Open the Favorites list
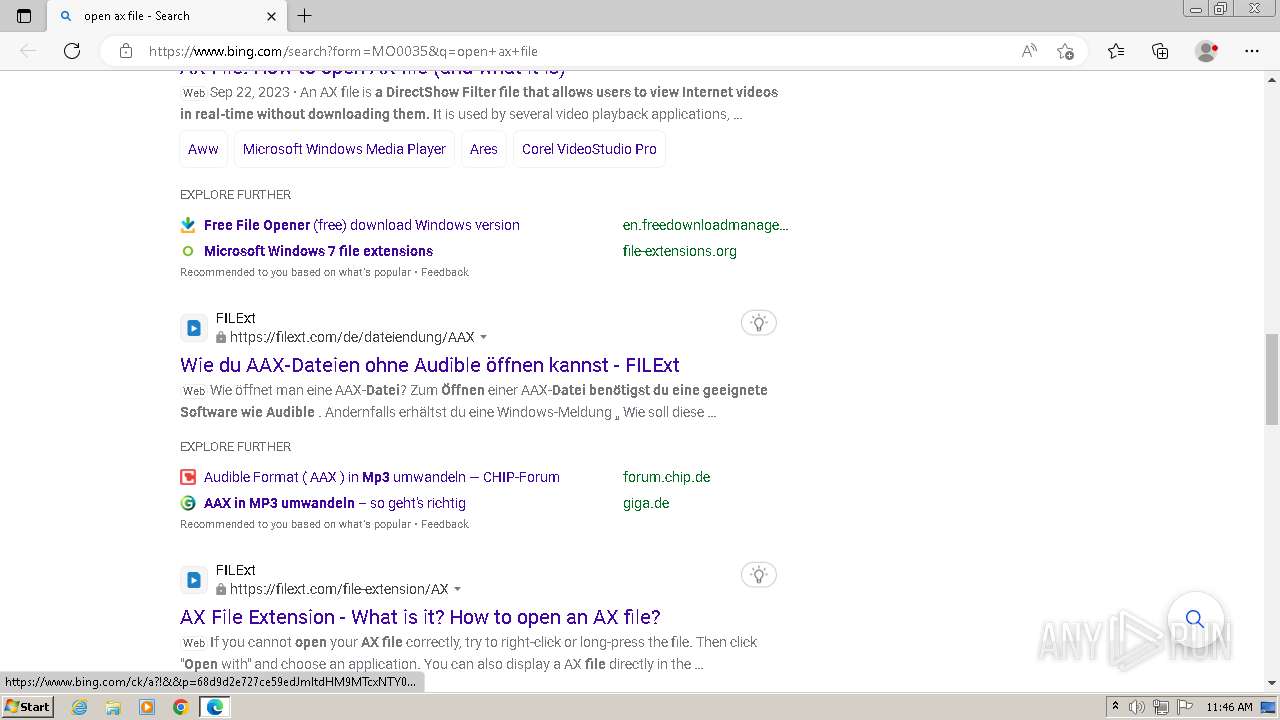 click(x=1116, y=51)
